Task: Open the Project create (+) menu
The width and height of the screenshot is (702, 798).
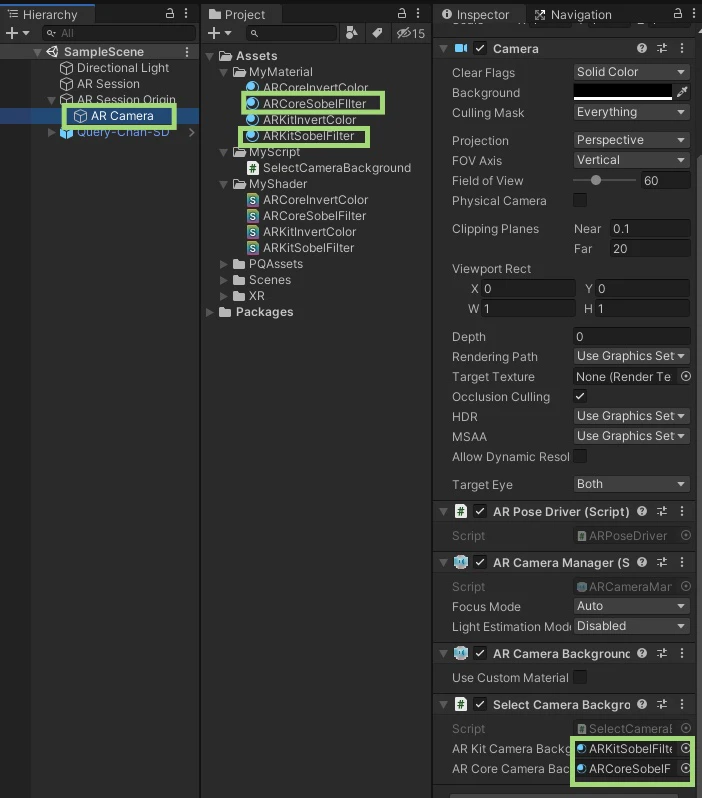Action: pos(220,34)
